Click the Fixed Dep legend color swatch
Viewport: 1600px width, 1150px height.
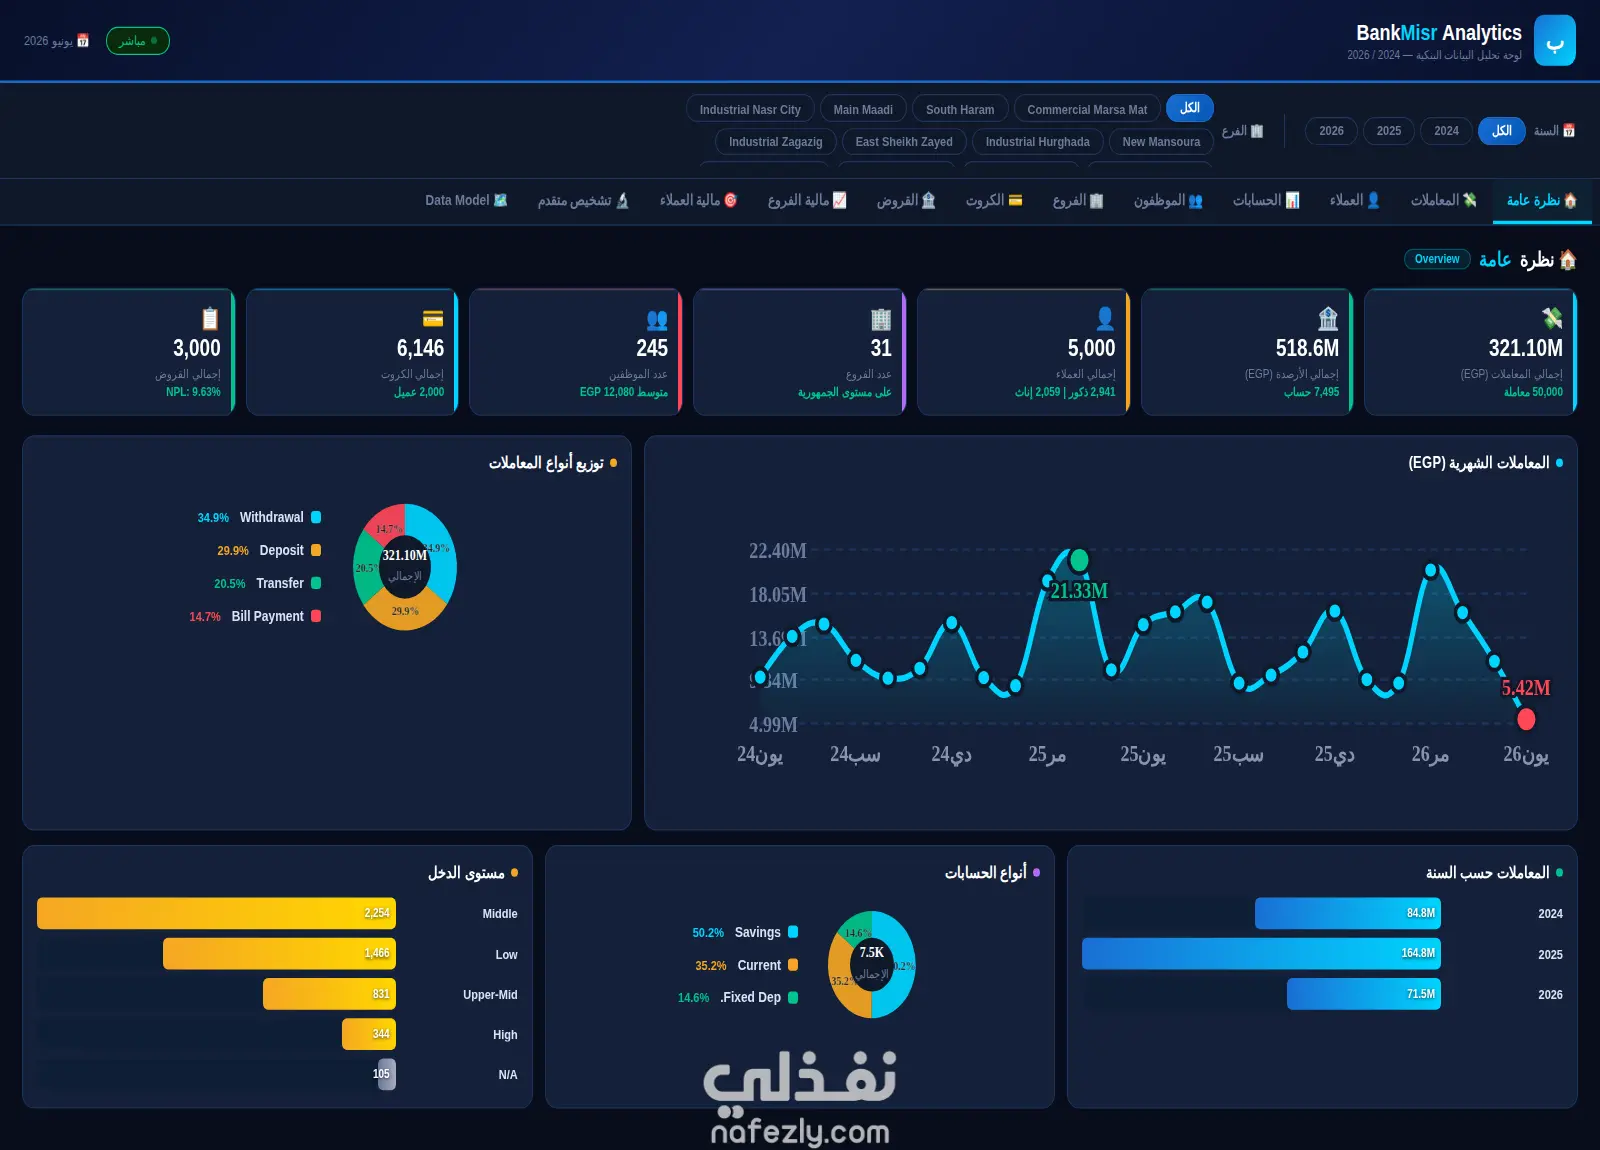click(793, 997)
